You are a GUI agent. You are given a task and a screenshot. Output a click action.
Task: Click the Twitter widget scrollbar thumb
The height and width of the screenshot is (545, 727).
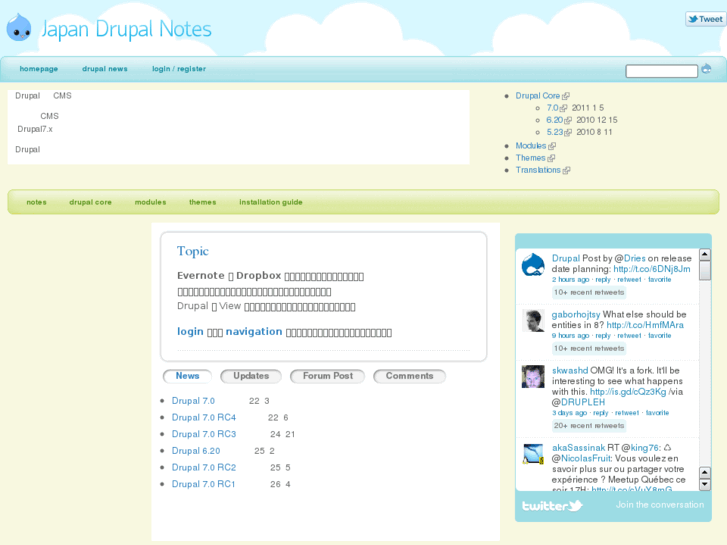click(x=705, y=270)
